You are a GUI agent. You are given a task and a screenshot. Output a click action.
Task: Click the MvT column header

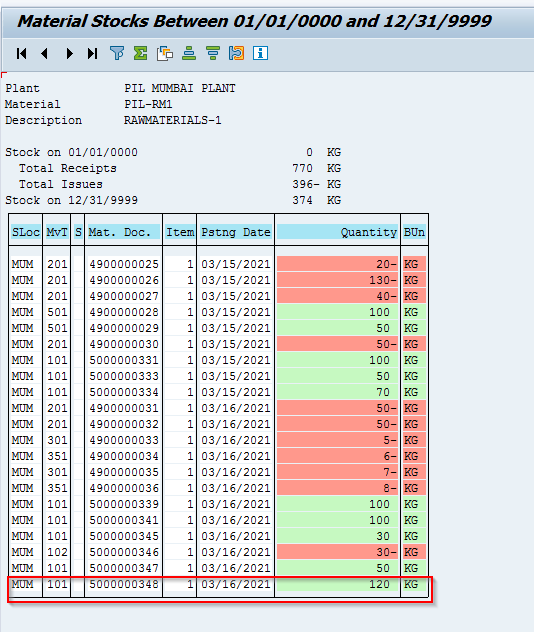click(57, 232)
